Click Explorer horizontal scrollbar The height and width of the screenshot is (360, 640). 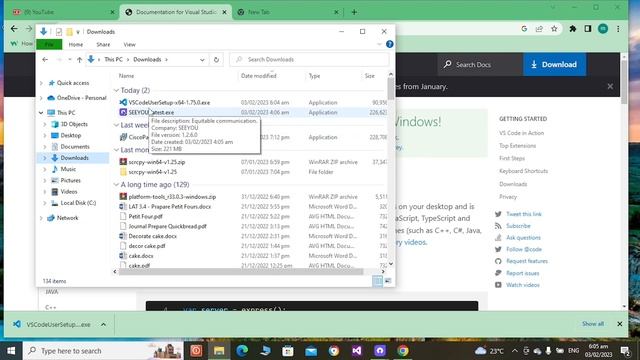pos(241,271)
